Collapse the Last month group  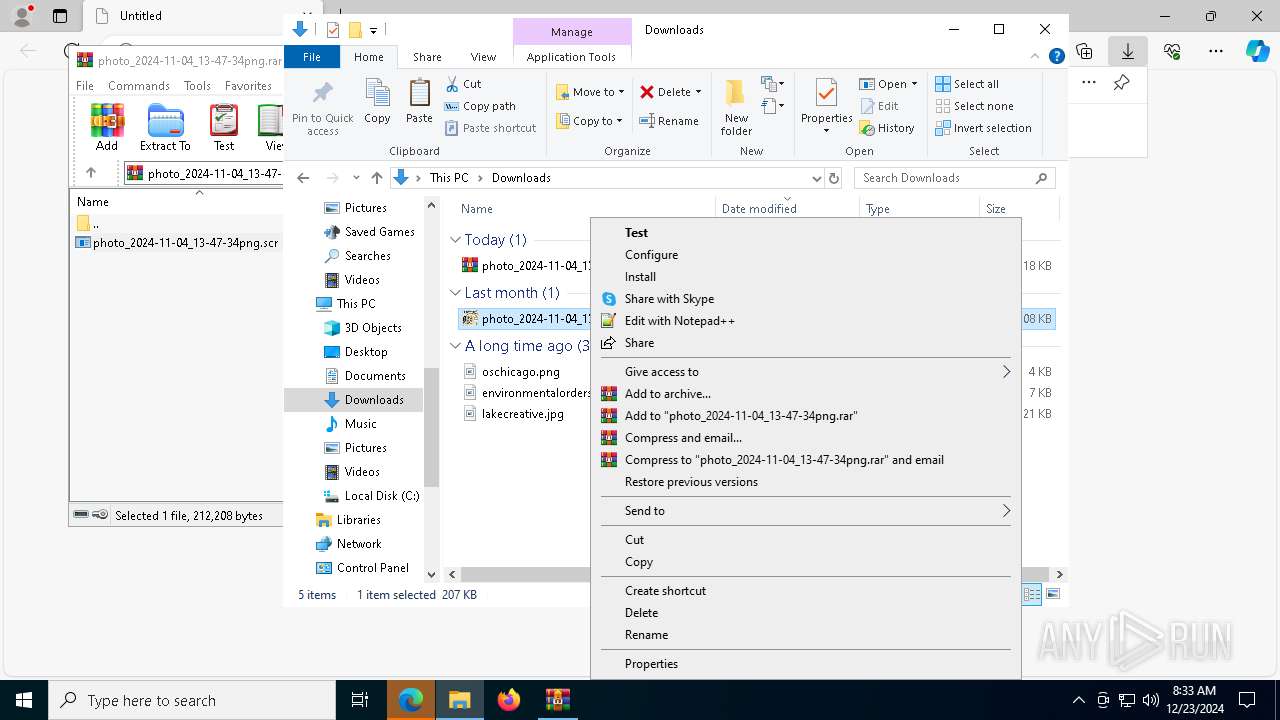(455, 293)
